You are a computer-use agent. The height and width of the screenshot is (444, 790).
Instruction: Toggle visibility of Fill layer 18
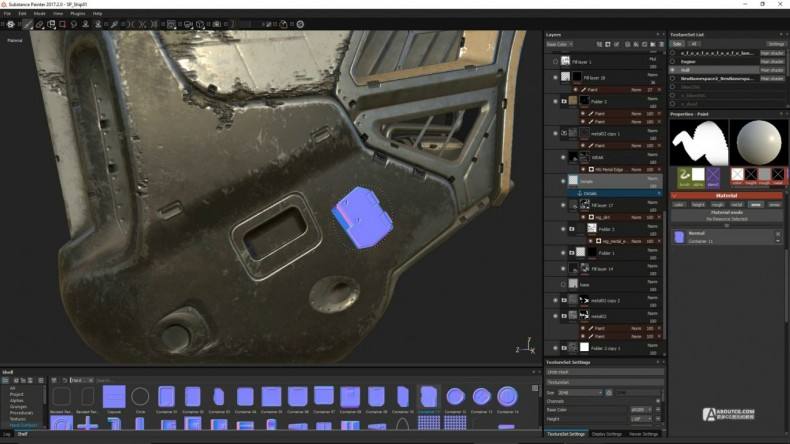pyautogui.click(x=555, y=77)
